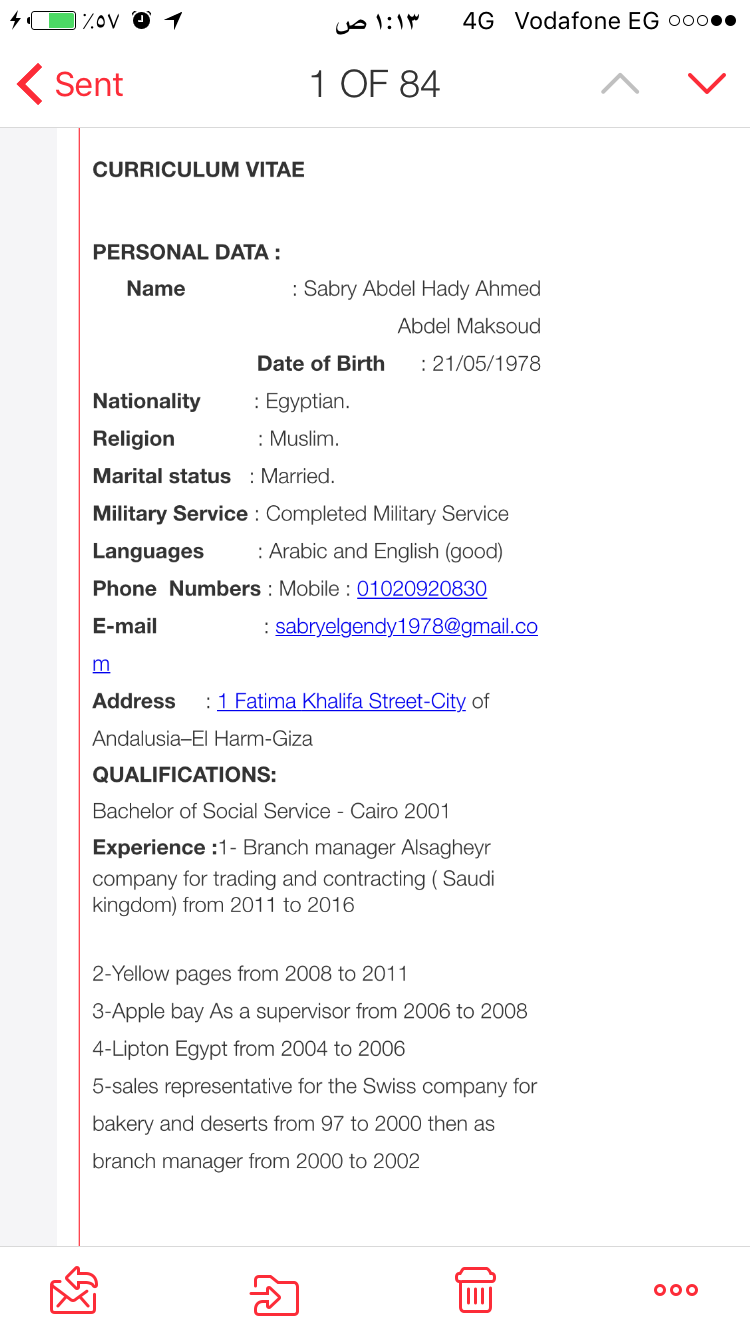Tap the 4G network indicator
This screenshot has height=1334, width=750.
479,21
